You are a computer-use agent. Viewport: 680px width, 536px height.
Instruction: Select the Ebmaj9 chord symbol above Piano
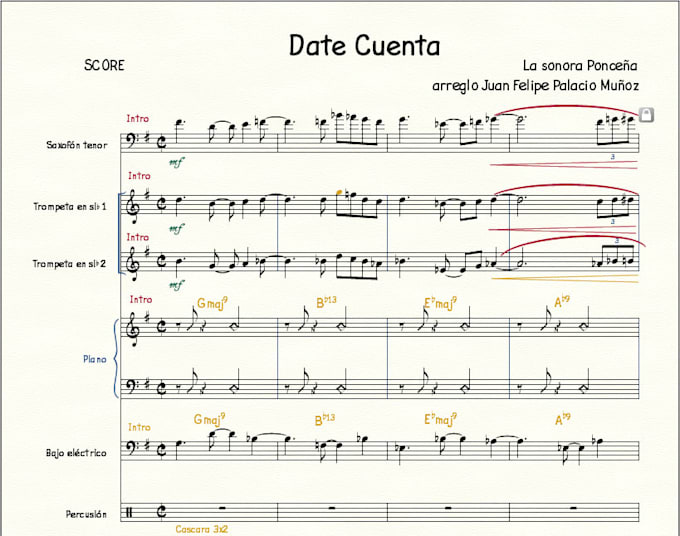coord(440,303)
